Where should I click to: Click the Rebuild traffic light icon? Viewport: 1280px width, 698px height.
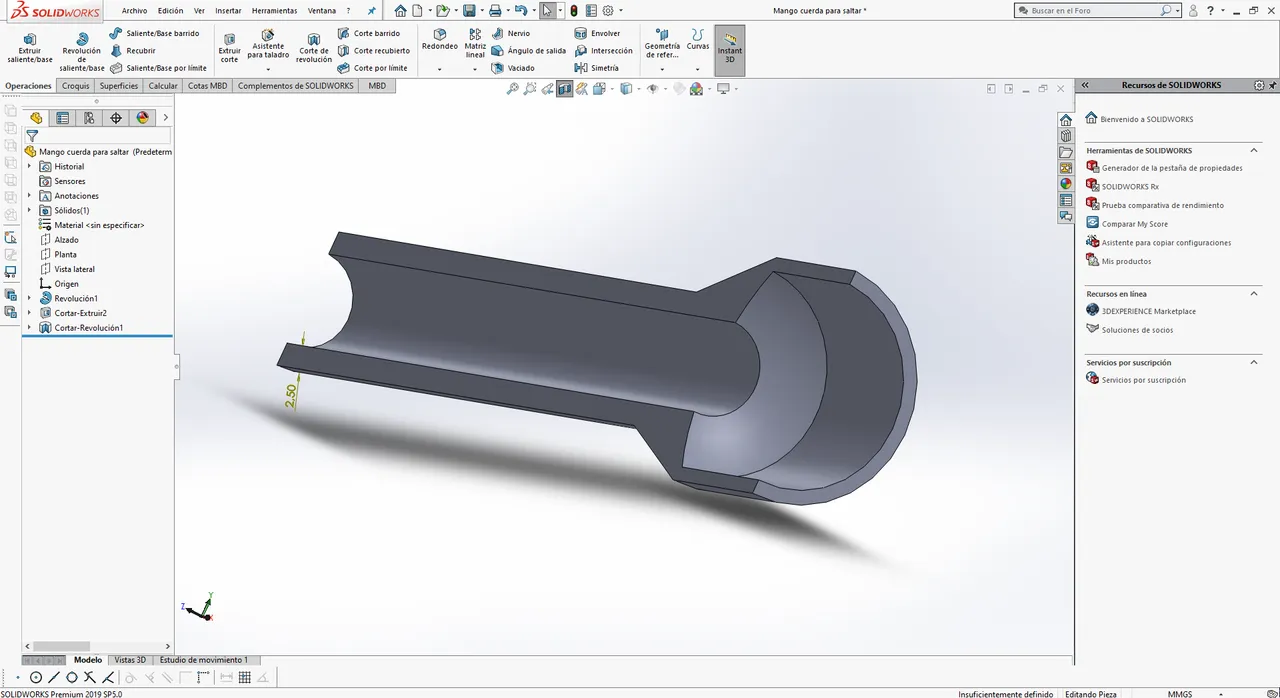coord(574,10)
